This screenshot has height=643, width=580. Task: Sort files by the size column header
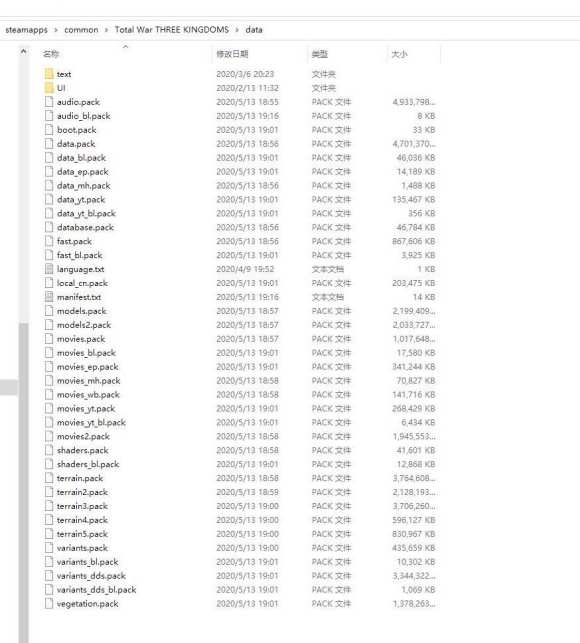(x=400, y=54)
